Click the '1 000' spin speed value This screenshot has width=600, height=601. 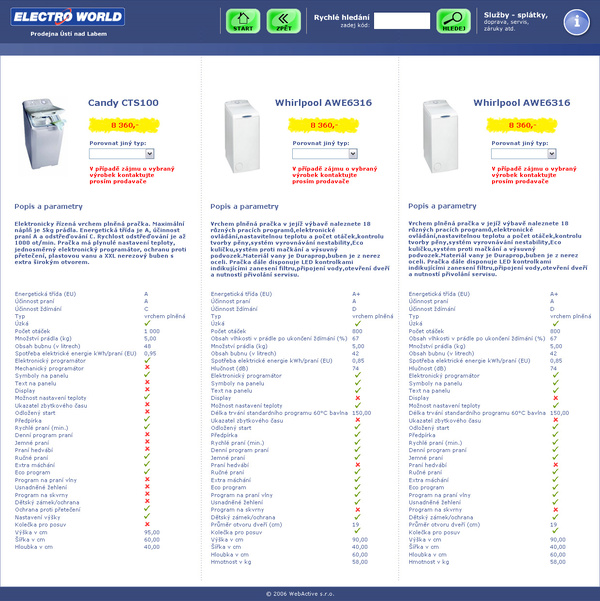click(x=152, y=331)
